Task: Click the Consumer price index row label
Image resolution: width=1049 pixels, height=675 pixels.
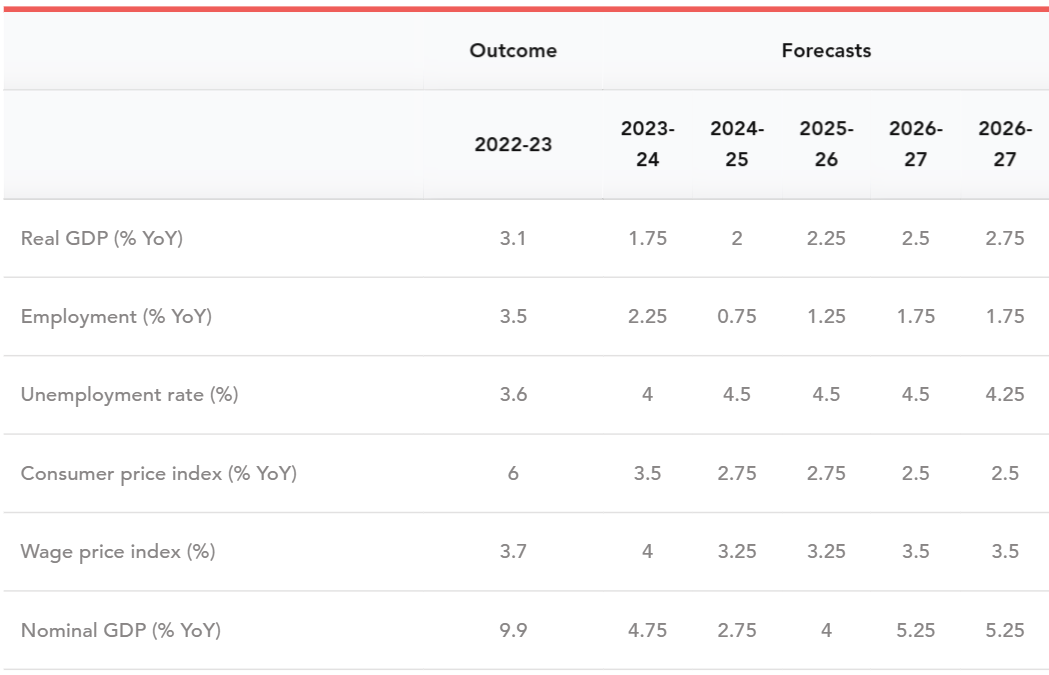Action: click(x=159, y=473)
